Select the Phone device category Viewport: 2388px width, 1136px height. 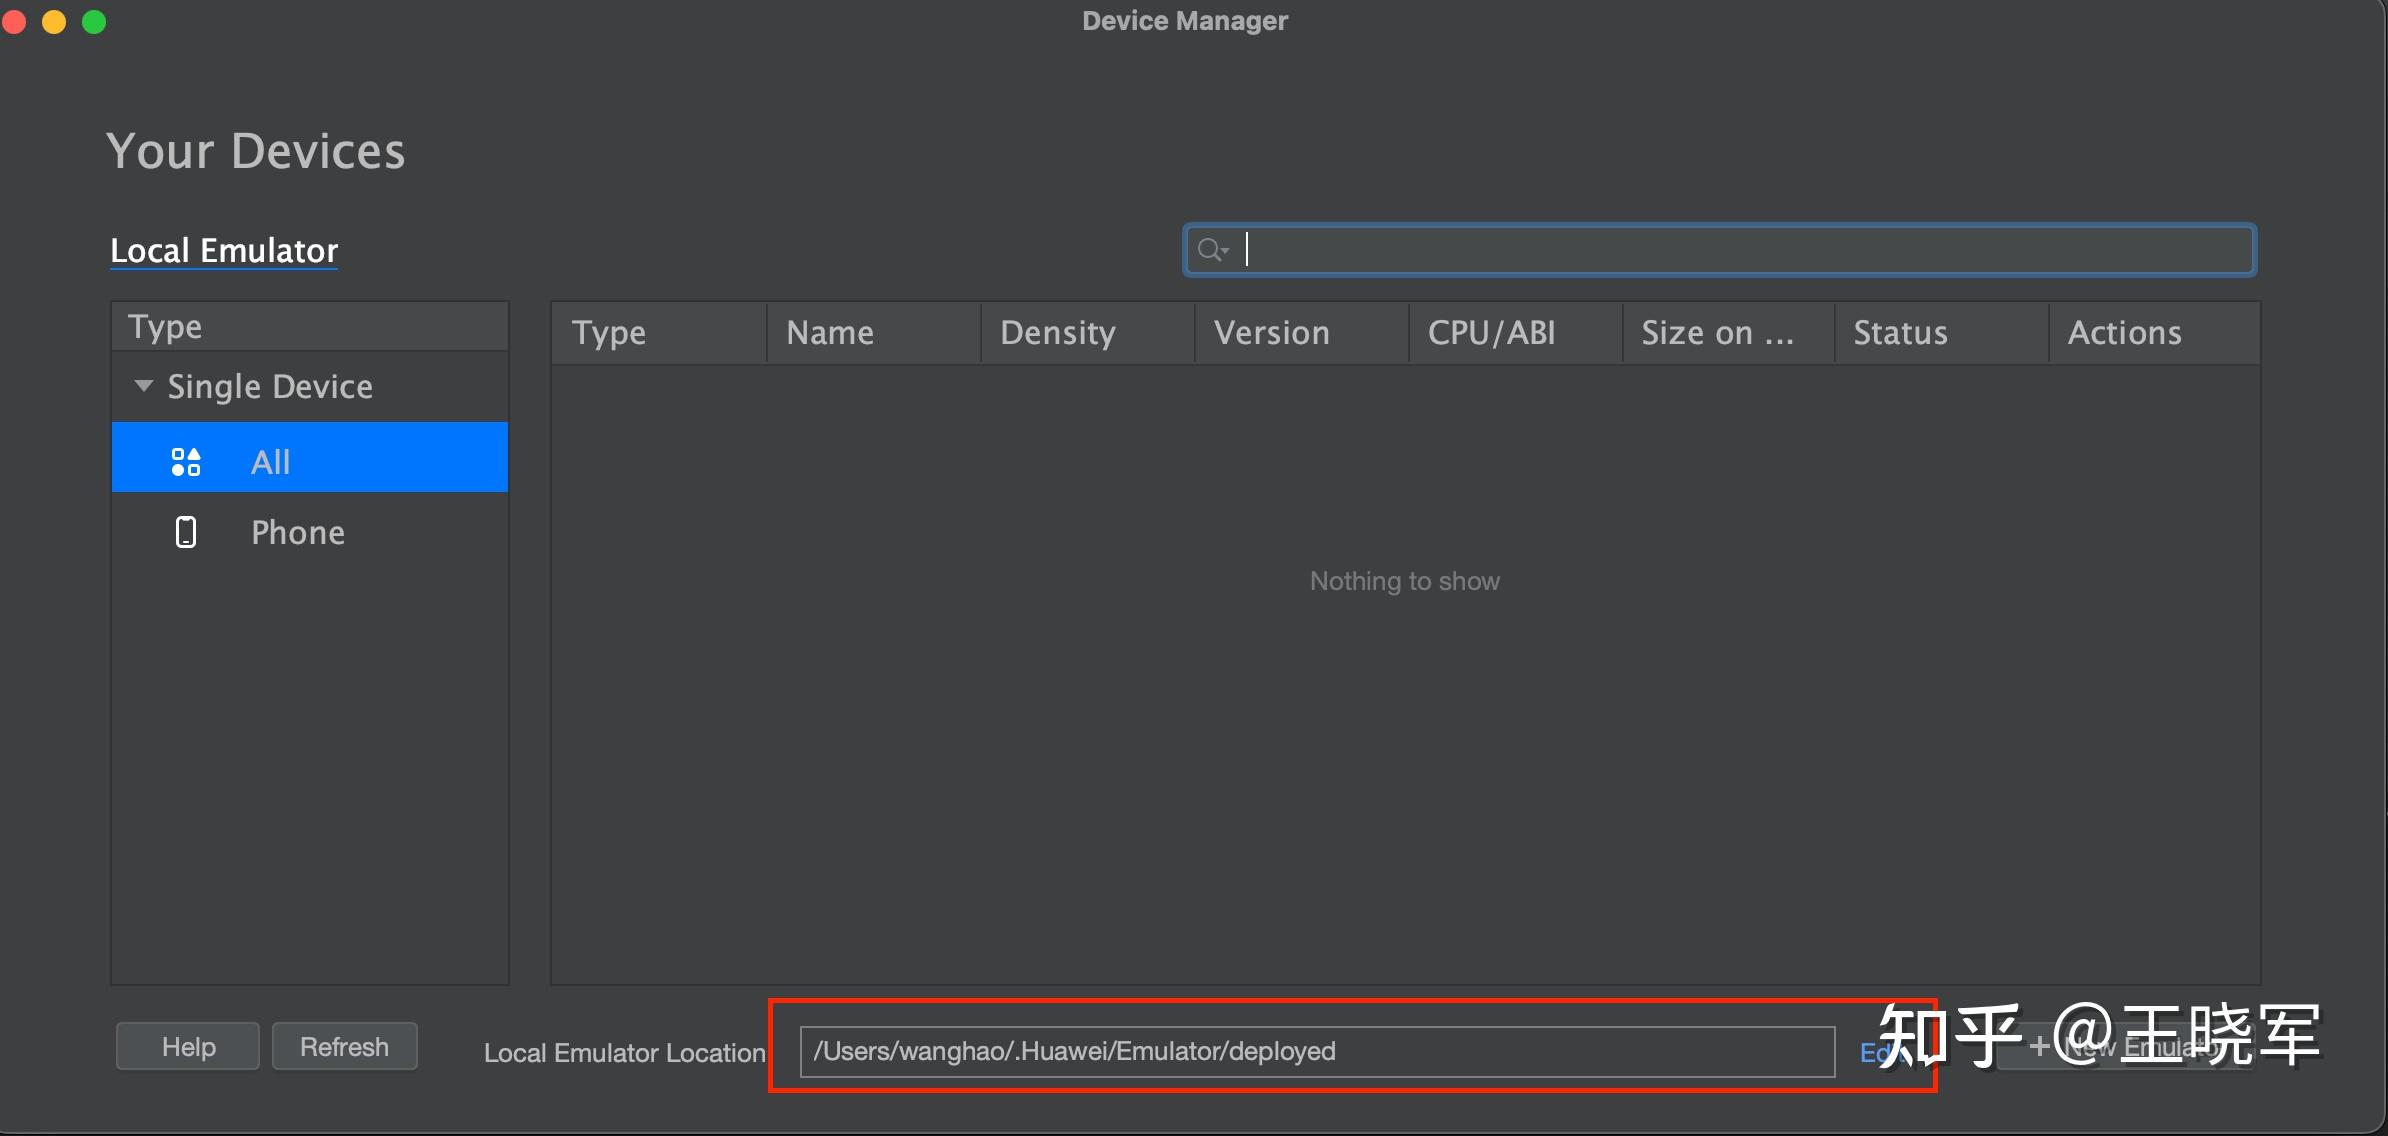[310, 531]
